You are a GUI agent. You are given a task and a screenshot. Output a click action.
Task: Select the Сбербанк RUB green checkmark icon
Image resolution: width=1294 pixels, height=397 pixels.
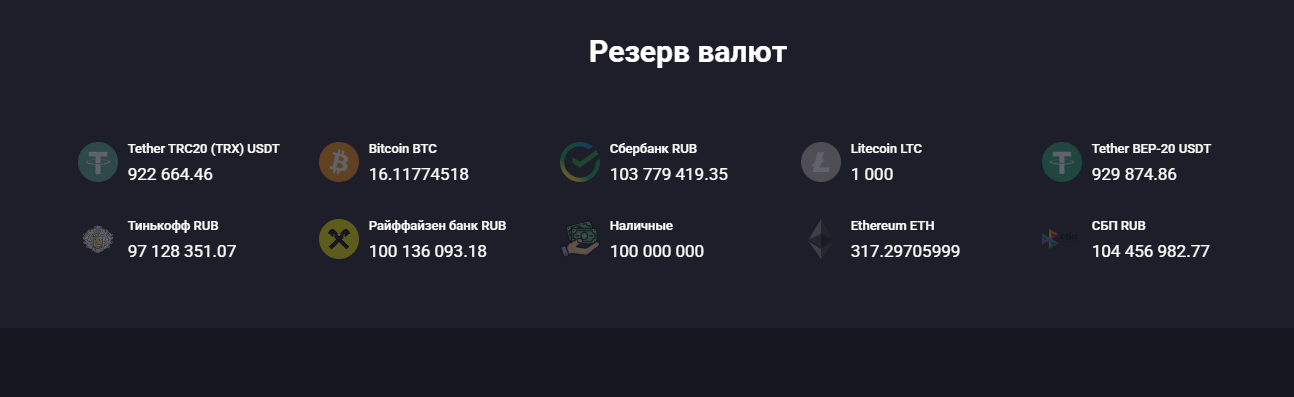point(580,162)
